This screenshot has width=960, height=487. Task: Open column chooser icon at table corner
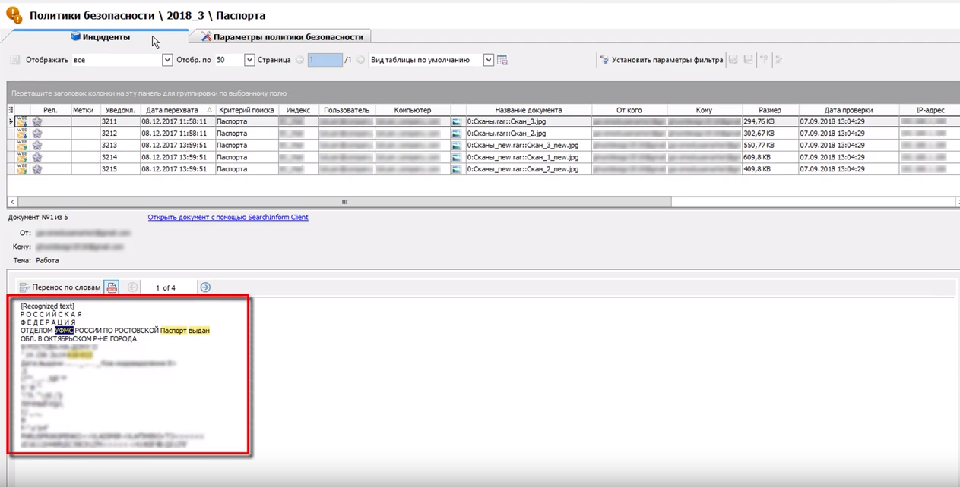[10, 110]
